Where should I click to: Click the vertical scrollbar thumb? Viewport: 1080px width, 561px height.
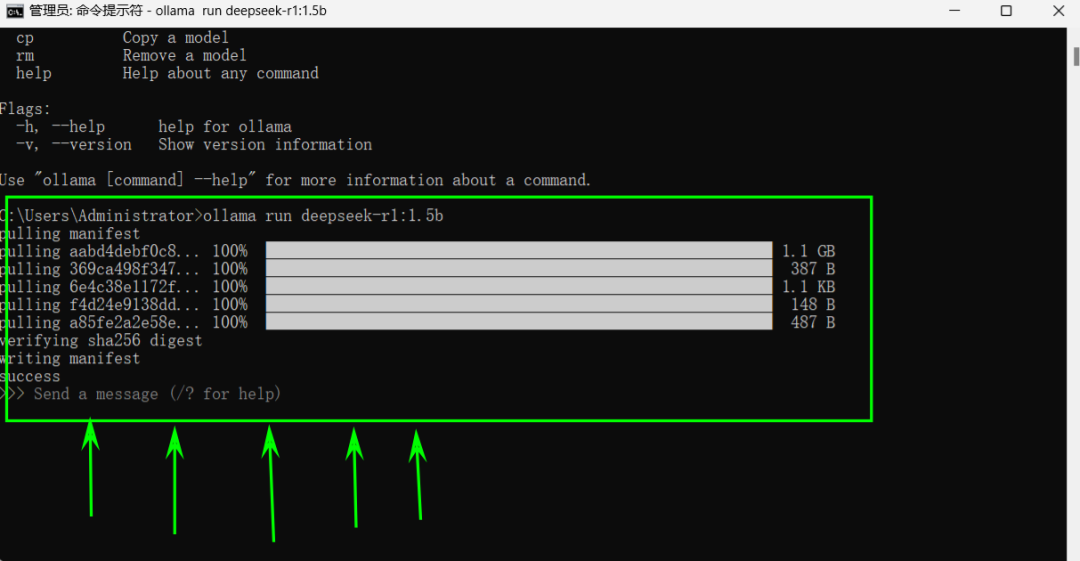[1075, 57]
